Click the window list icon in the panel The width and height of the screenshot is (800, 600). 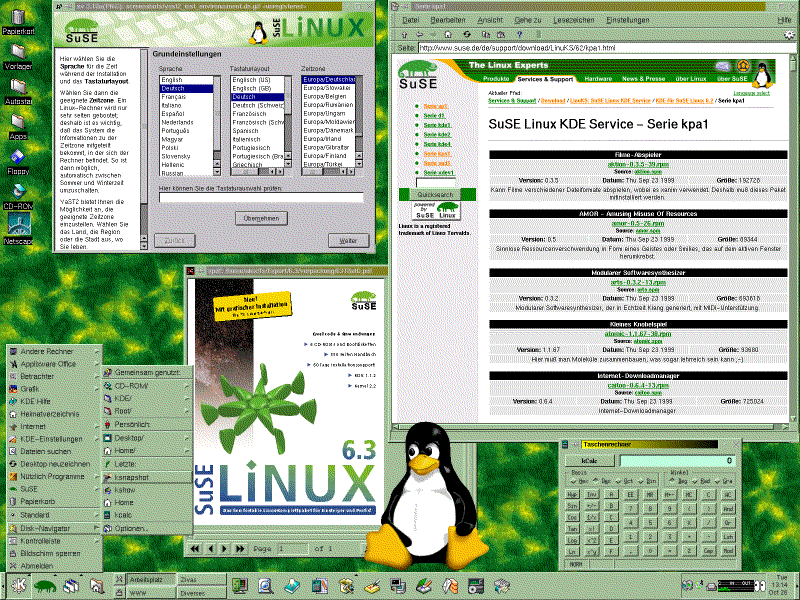[71, 585]
